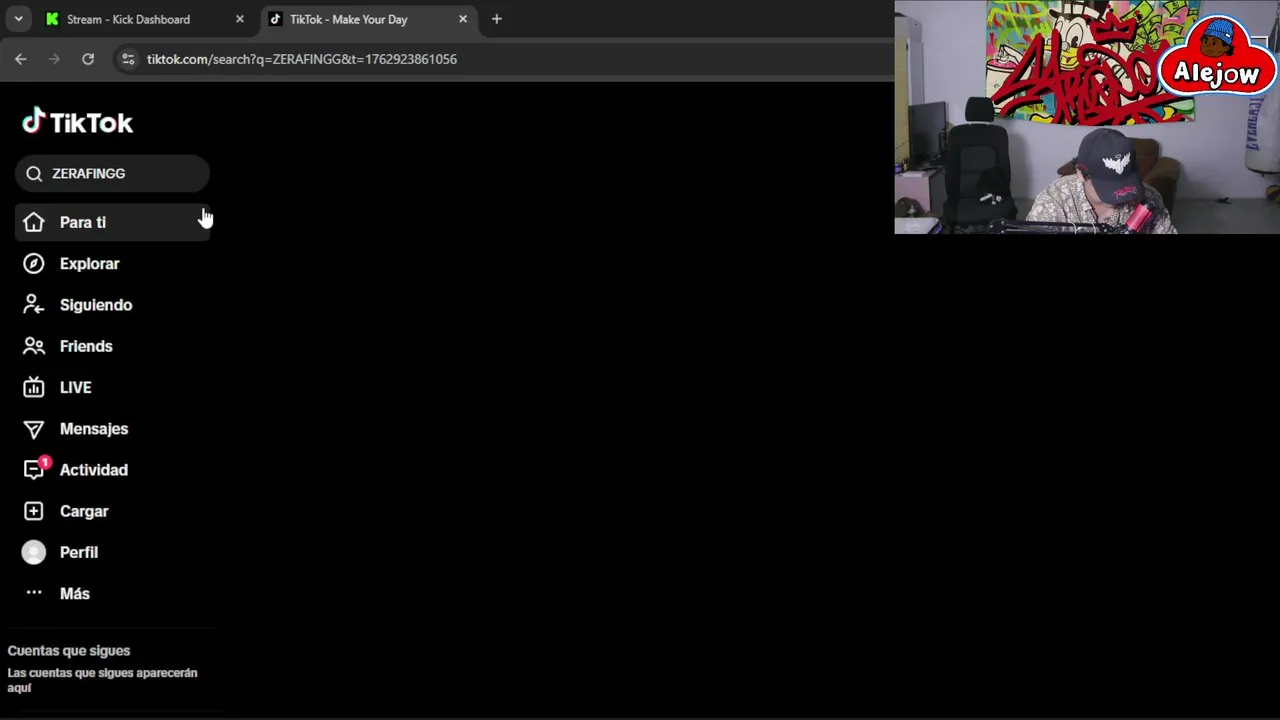Open the Para ti home icon
This screenshot has height=720, width=1280.
tap(34, 222)
